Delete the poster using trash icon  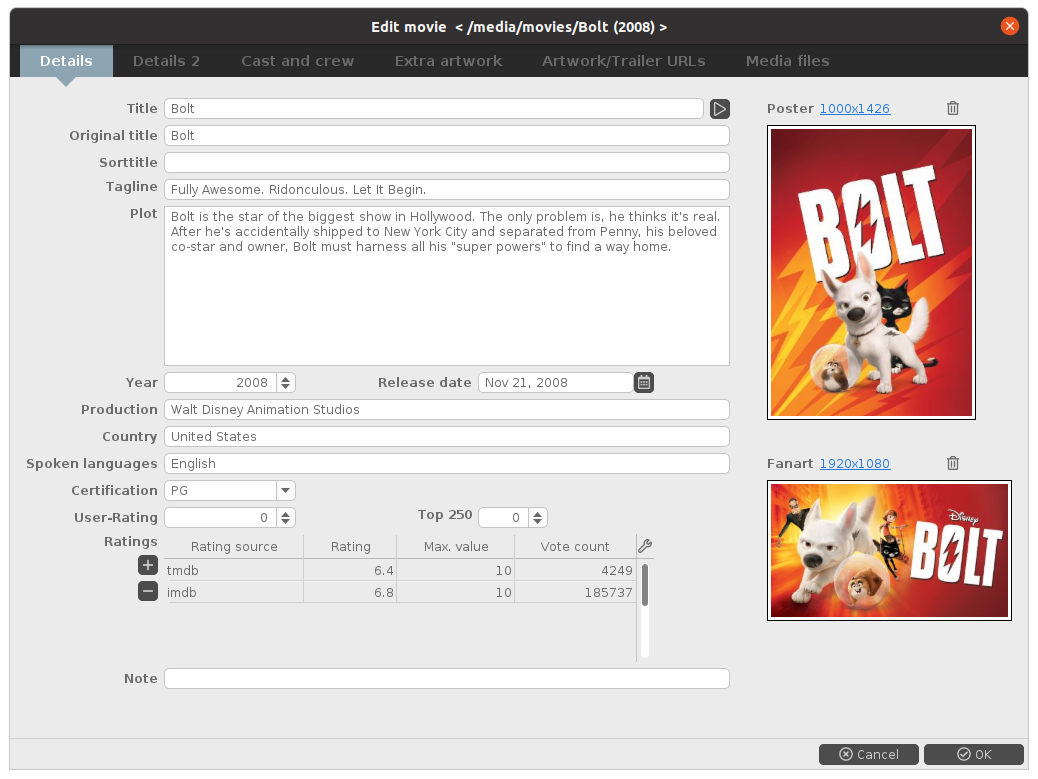point(953,108)
